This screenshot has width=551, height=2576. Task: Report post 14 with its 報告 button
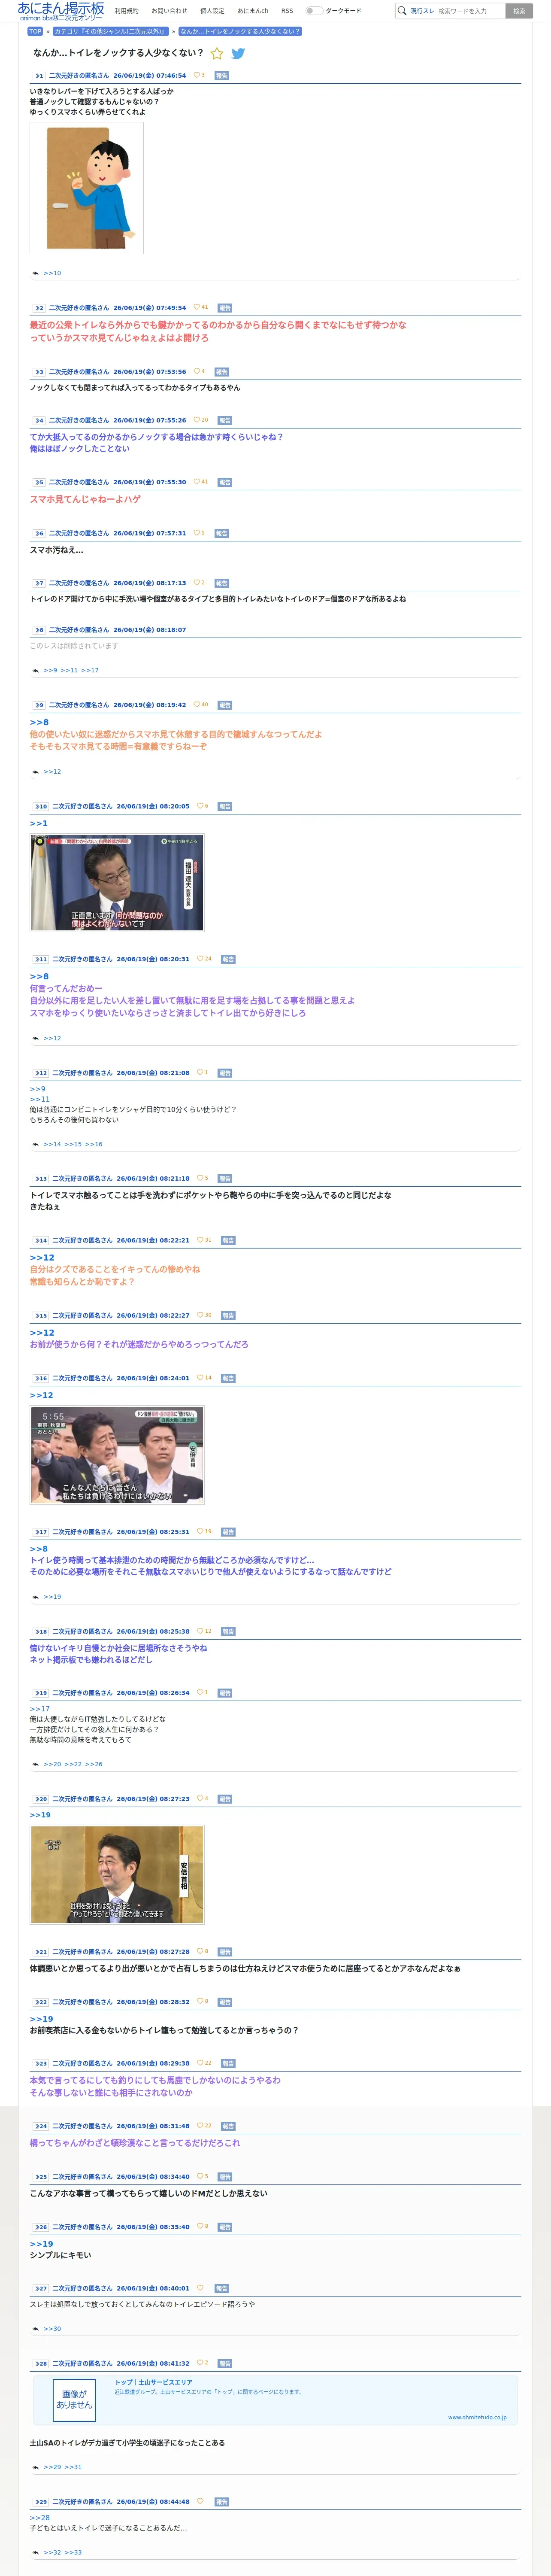[228, 1241]
